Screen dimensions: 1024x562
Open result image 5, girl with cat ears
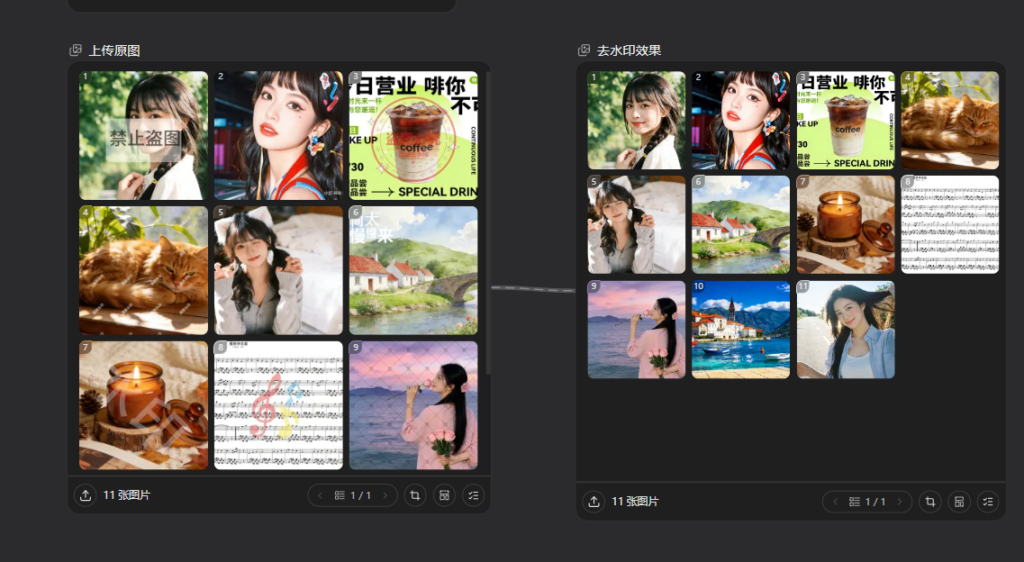[637, 225]
